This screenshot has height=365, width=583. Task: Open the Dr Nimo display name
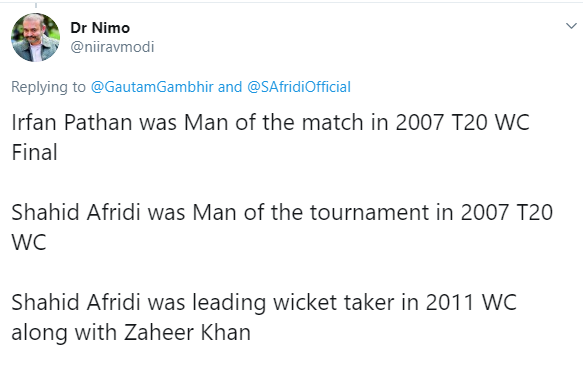pos(100,28)
